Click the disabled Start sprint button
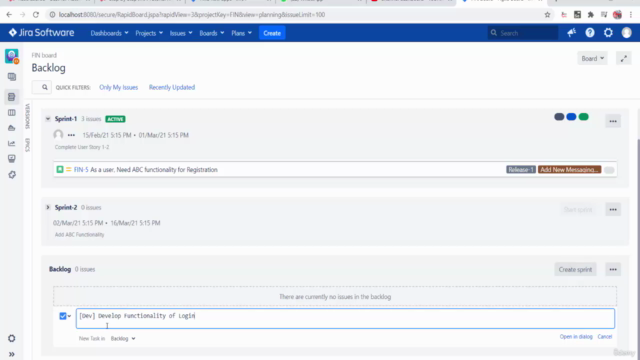 (578, 209)
